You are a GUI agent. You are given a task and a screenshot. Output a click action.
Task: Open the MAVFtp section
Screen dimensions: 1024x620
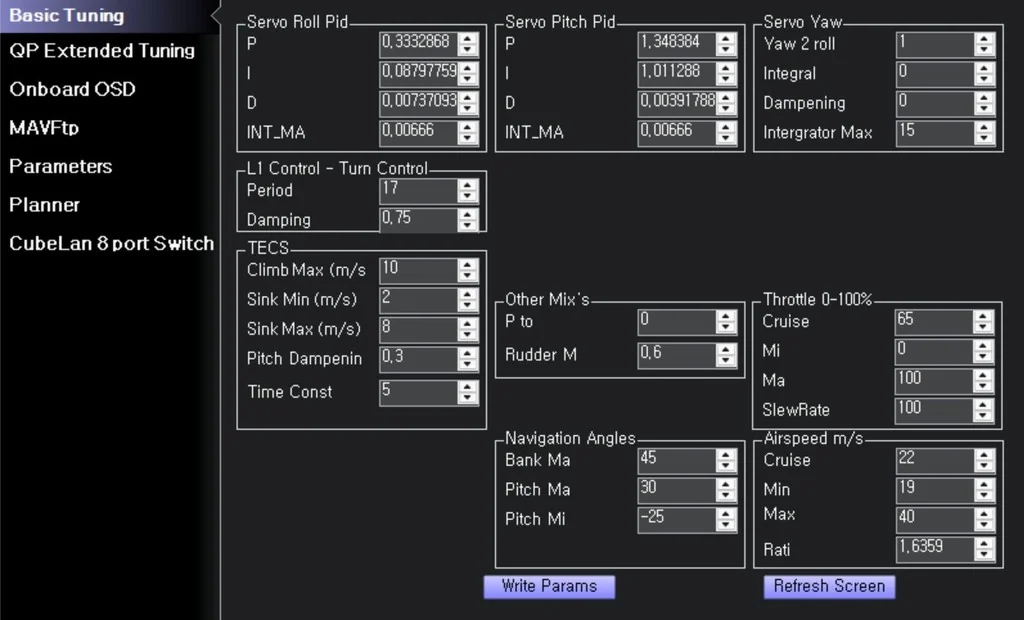click(x=44, y=128)
